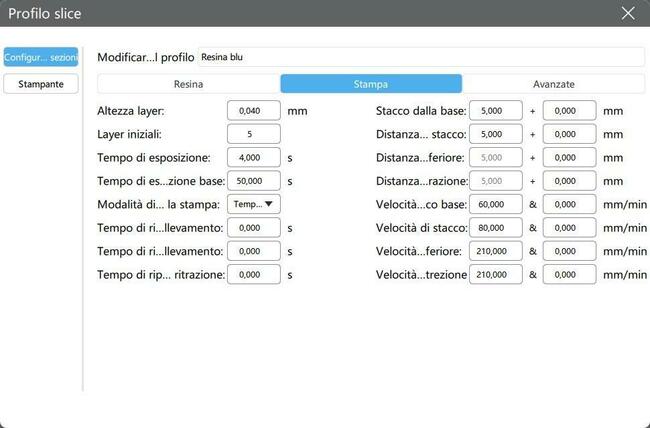Click the Configurazione sezione sidebar button
Image resolution: width=650 pixels, height=428 pixels.
(x=41, y=58)
